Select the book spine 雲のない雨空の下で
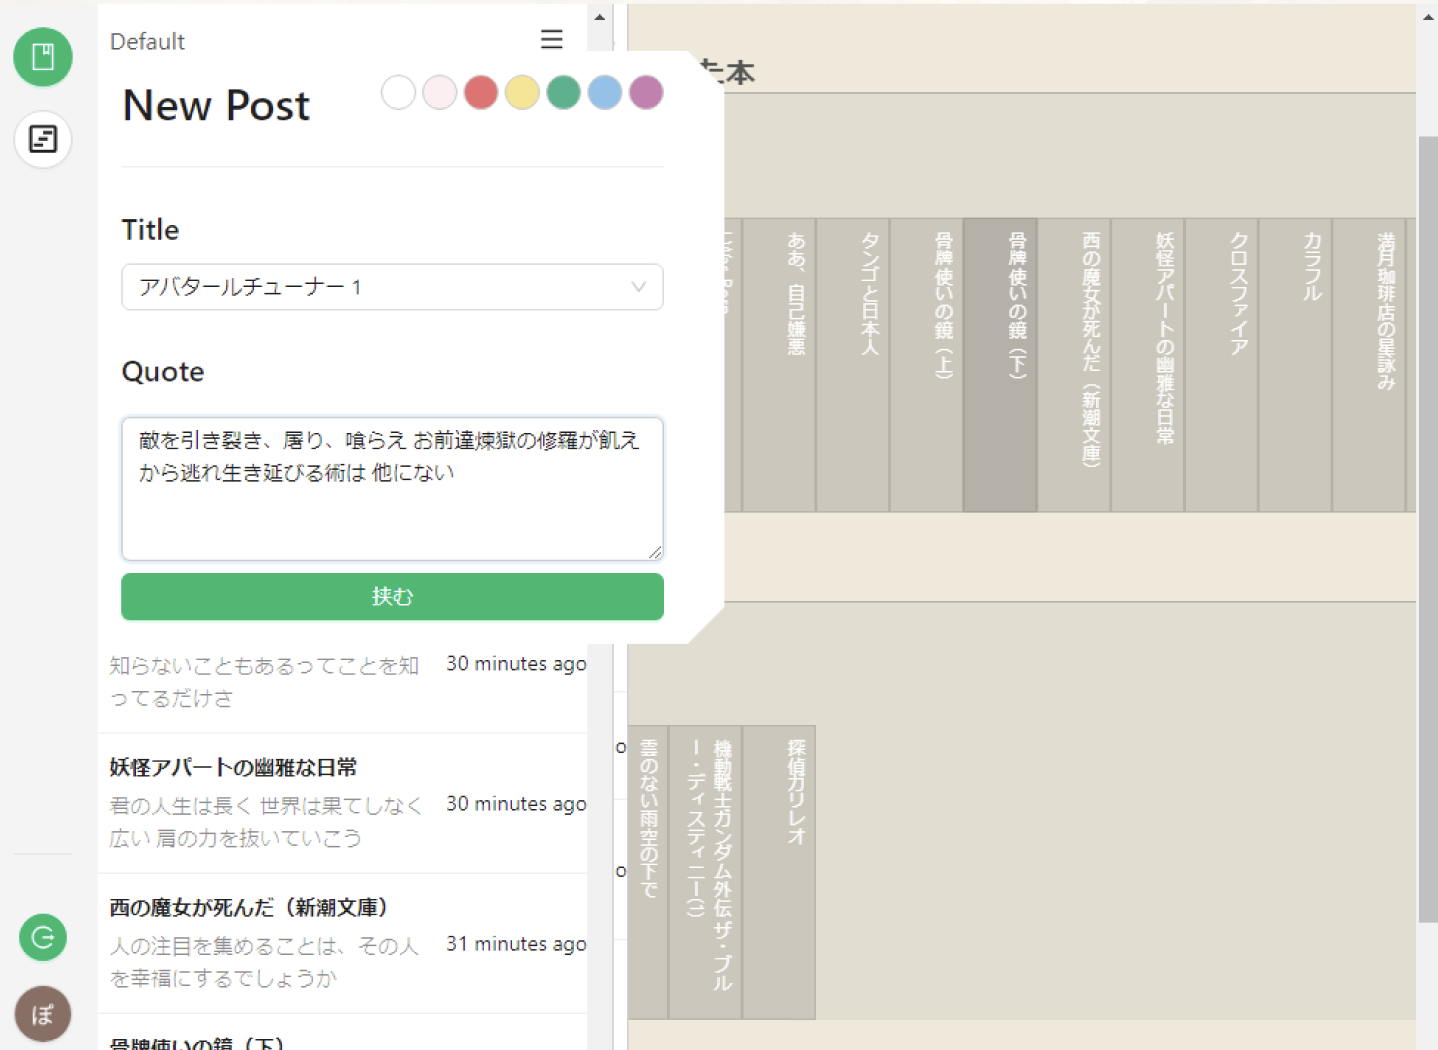The width and height of the screenshot is (1438, 1050). 648,873
